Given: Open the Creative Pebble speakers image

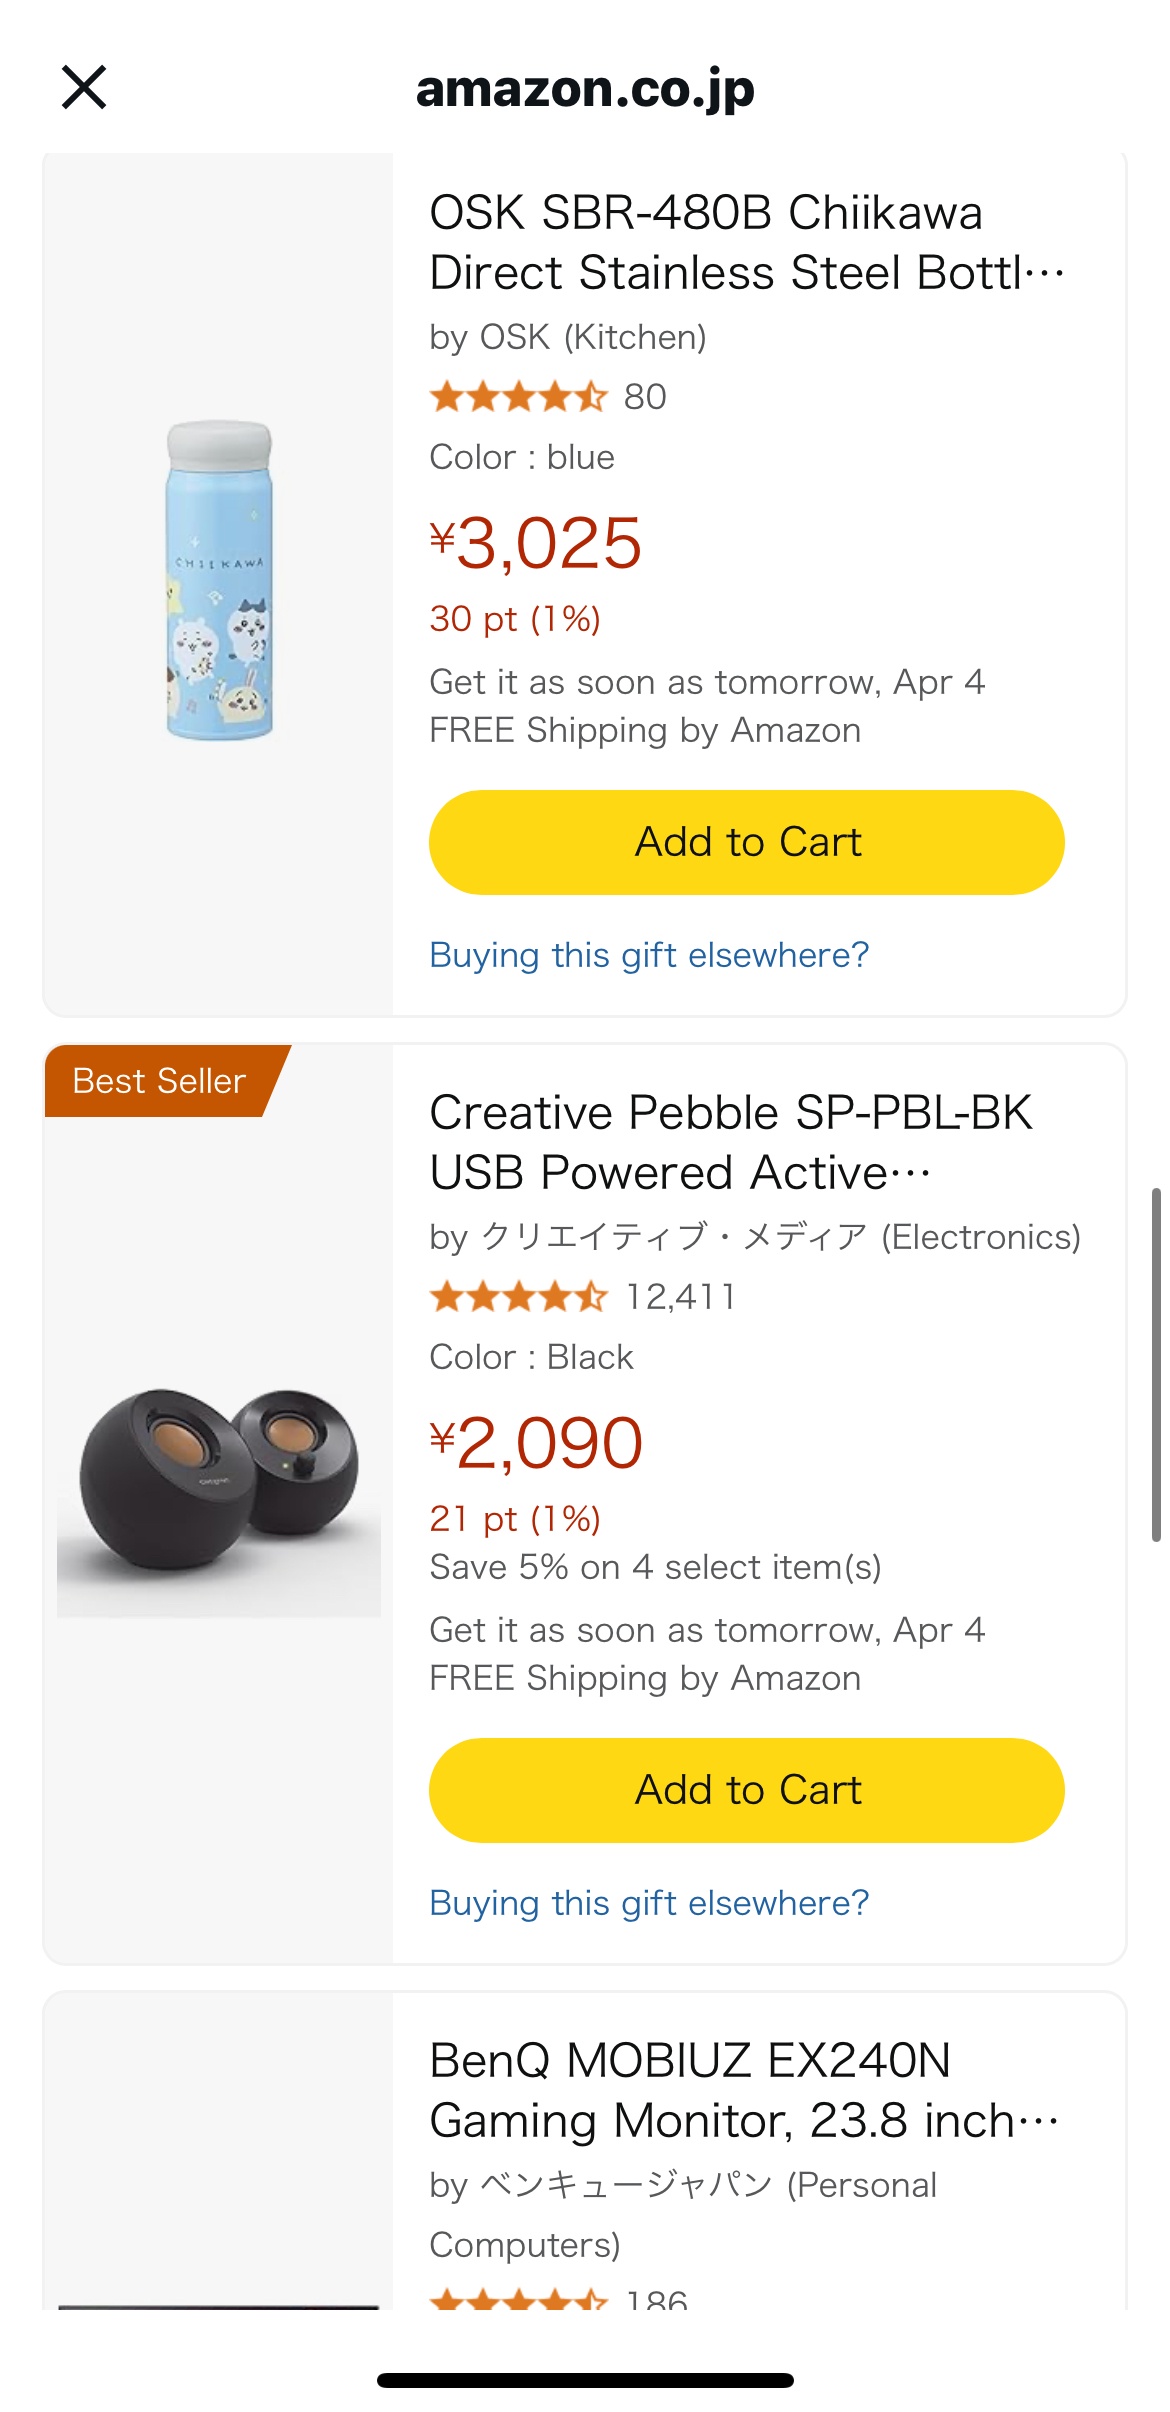Looking at the screenshot, I should tap(219, 1480).
